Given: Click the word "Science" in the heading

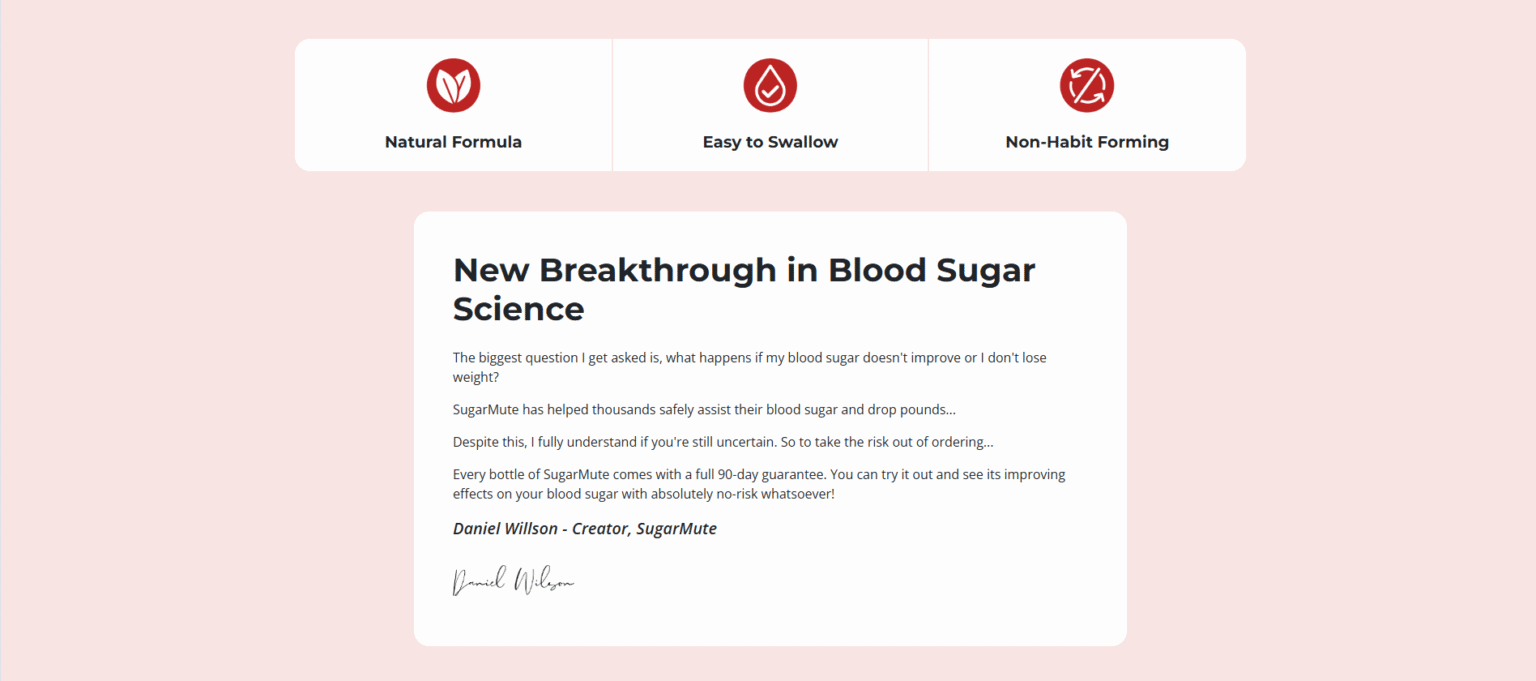Looking at the screenshot, I should point(518,309).
